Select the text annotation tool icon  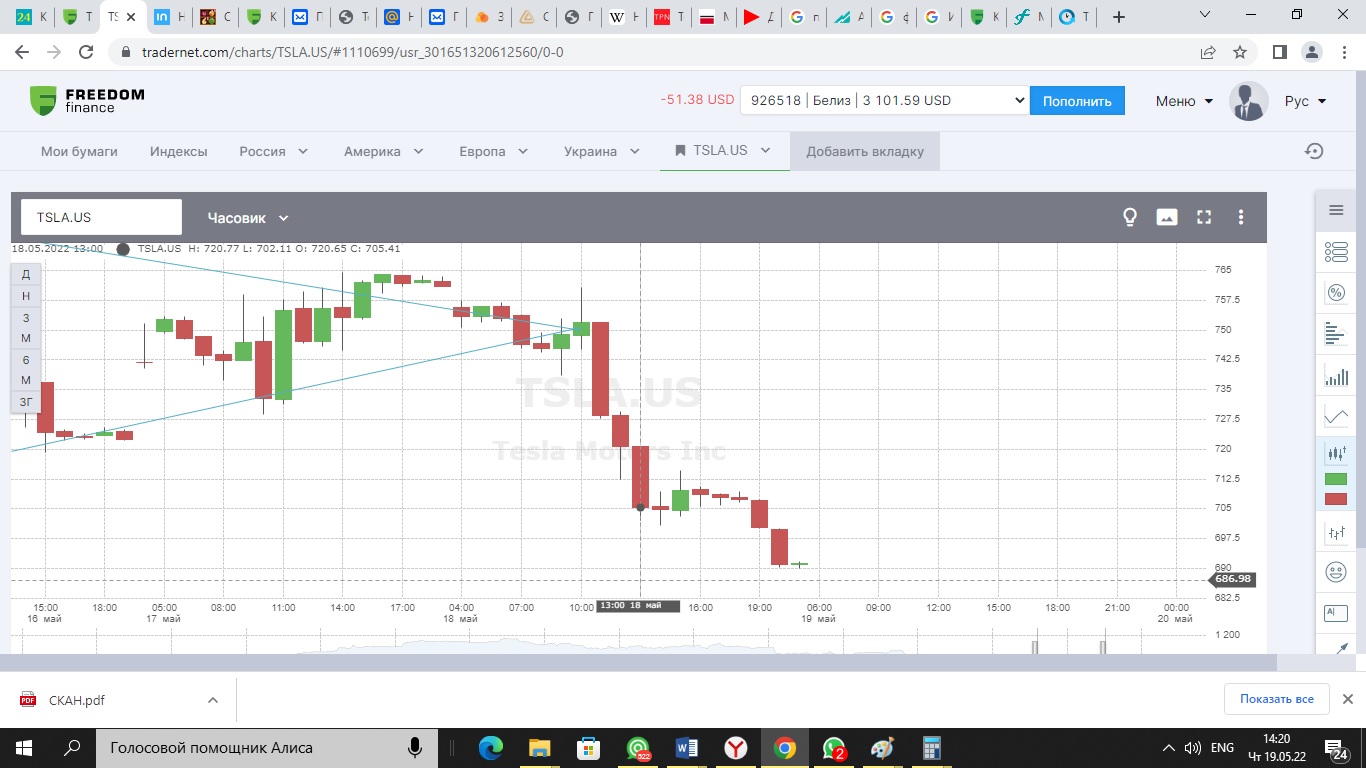click(x=1336, y=613)
